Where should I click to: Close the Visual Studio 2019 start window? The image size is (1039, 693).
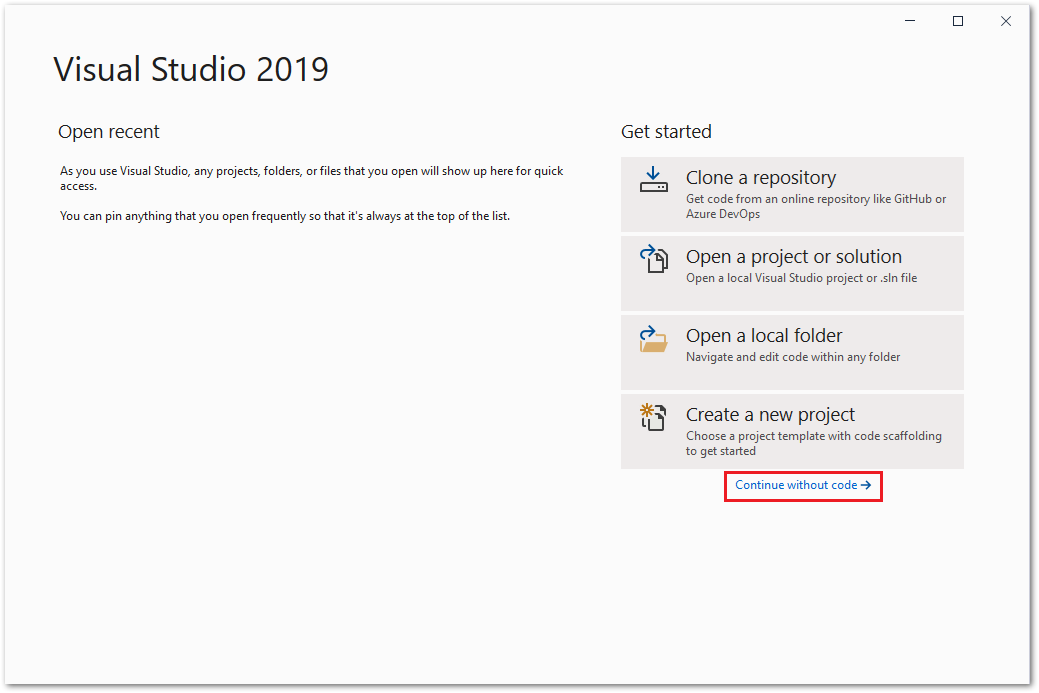[1005, 21]
